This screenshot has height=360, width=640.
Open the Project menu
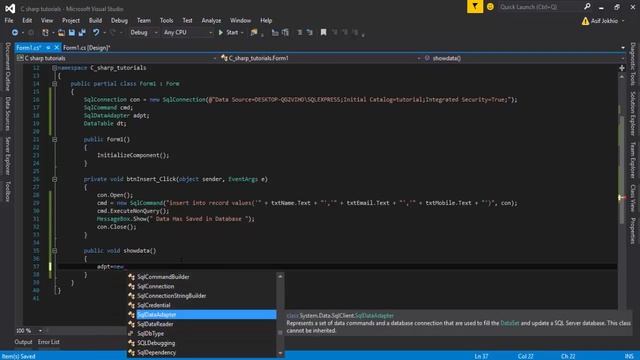coord(71,20)
